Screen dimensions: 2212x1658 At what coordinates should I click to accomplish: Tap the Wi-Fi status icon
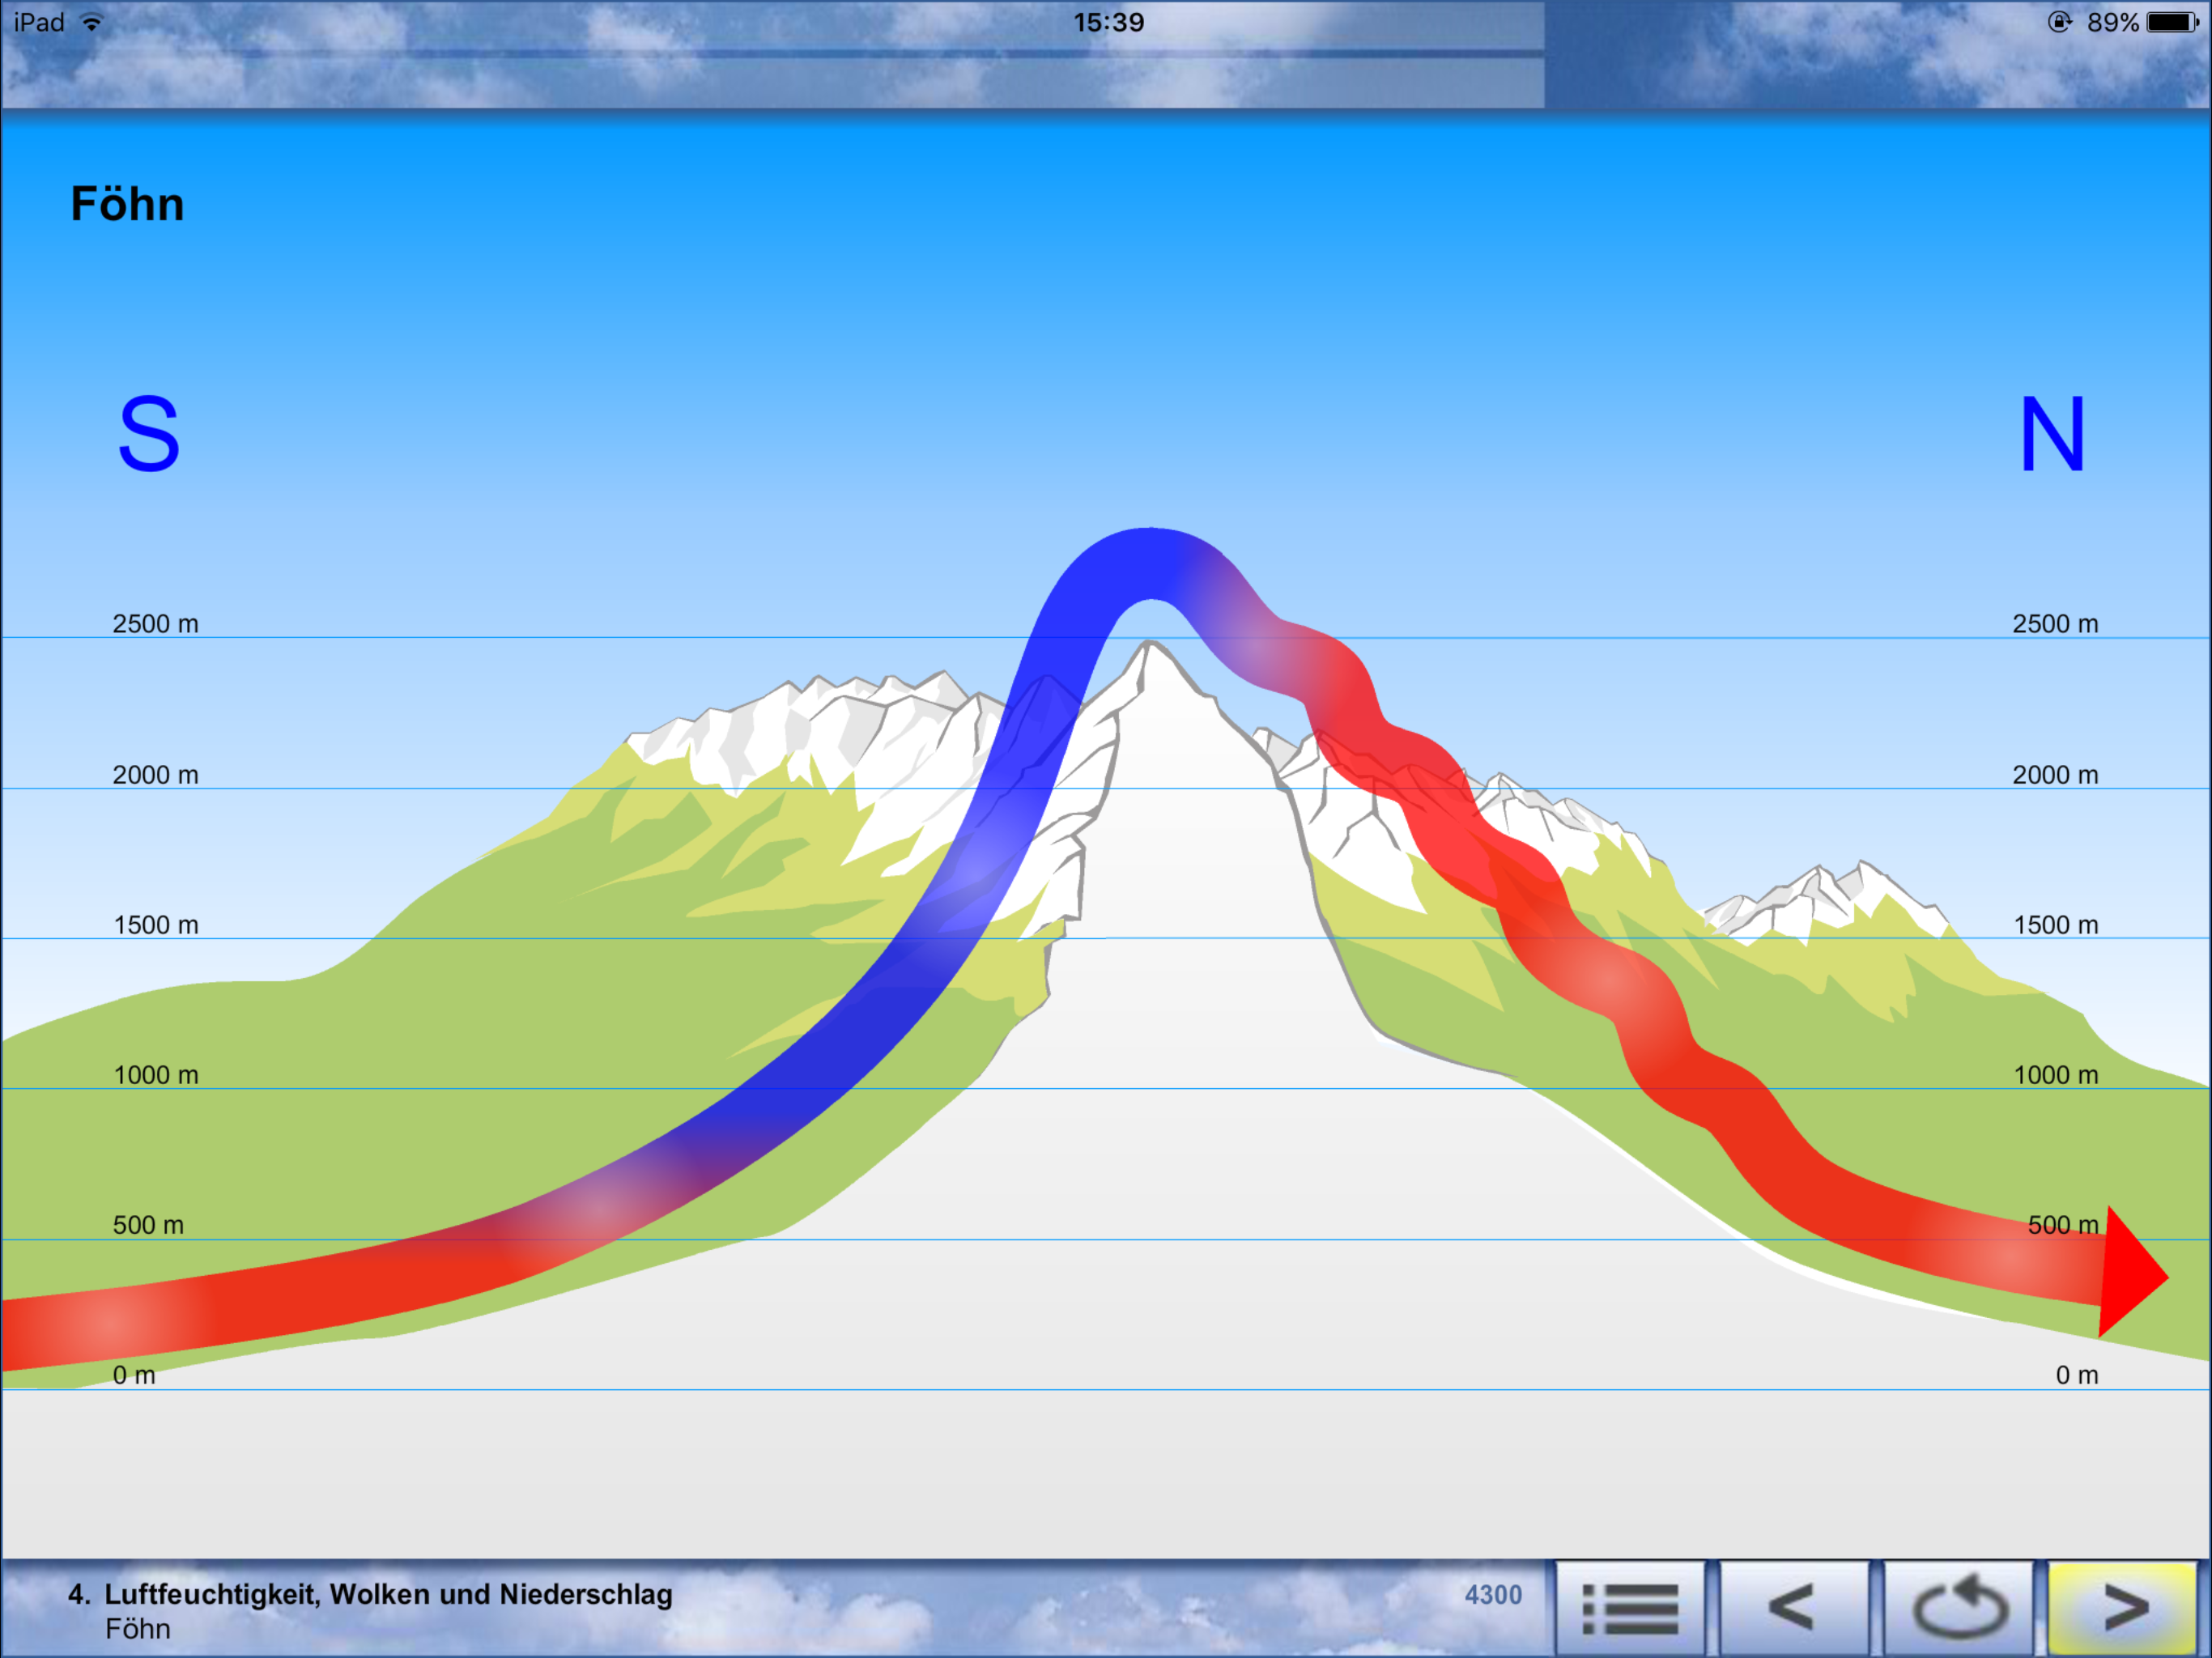(x=92, y=22)
